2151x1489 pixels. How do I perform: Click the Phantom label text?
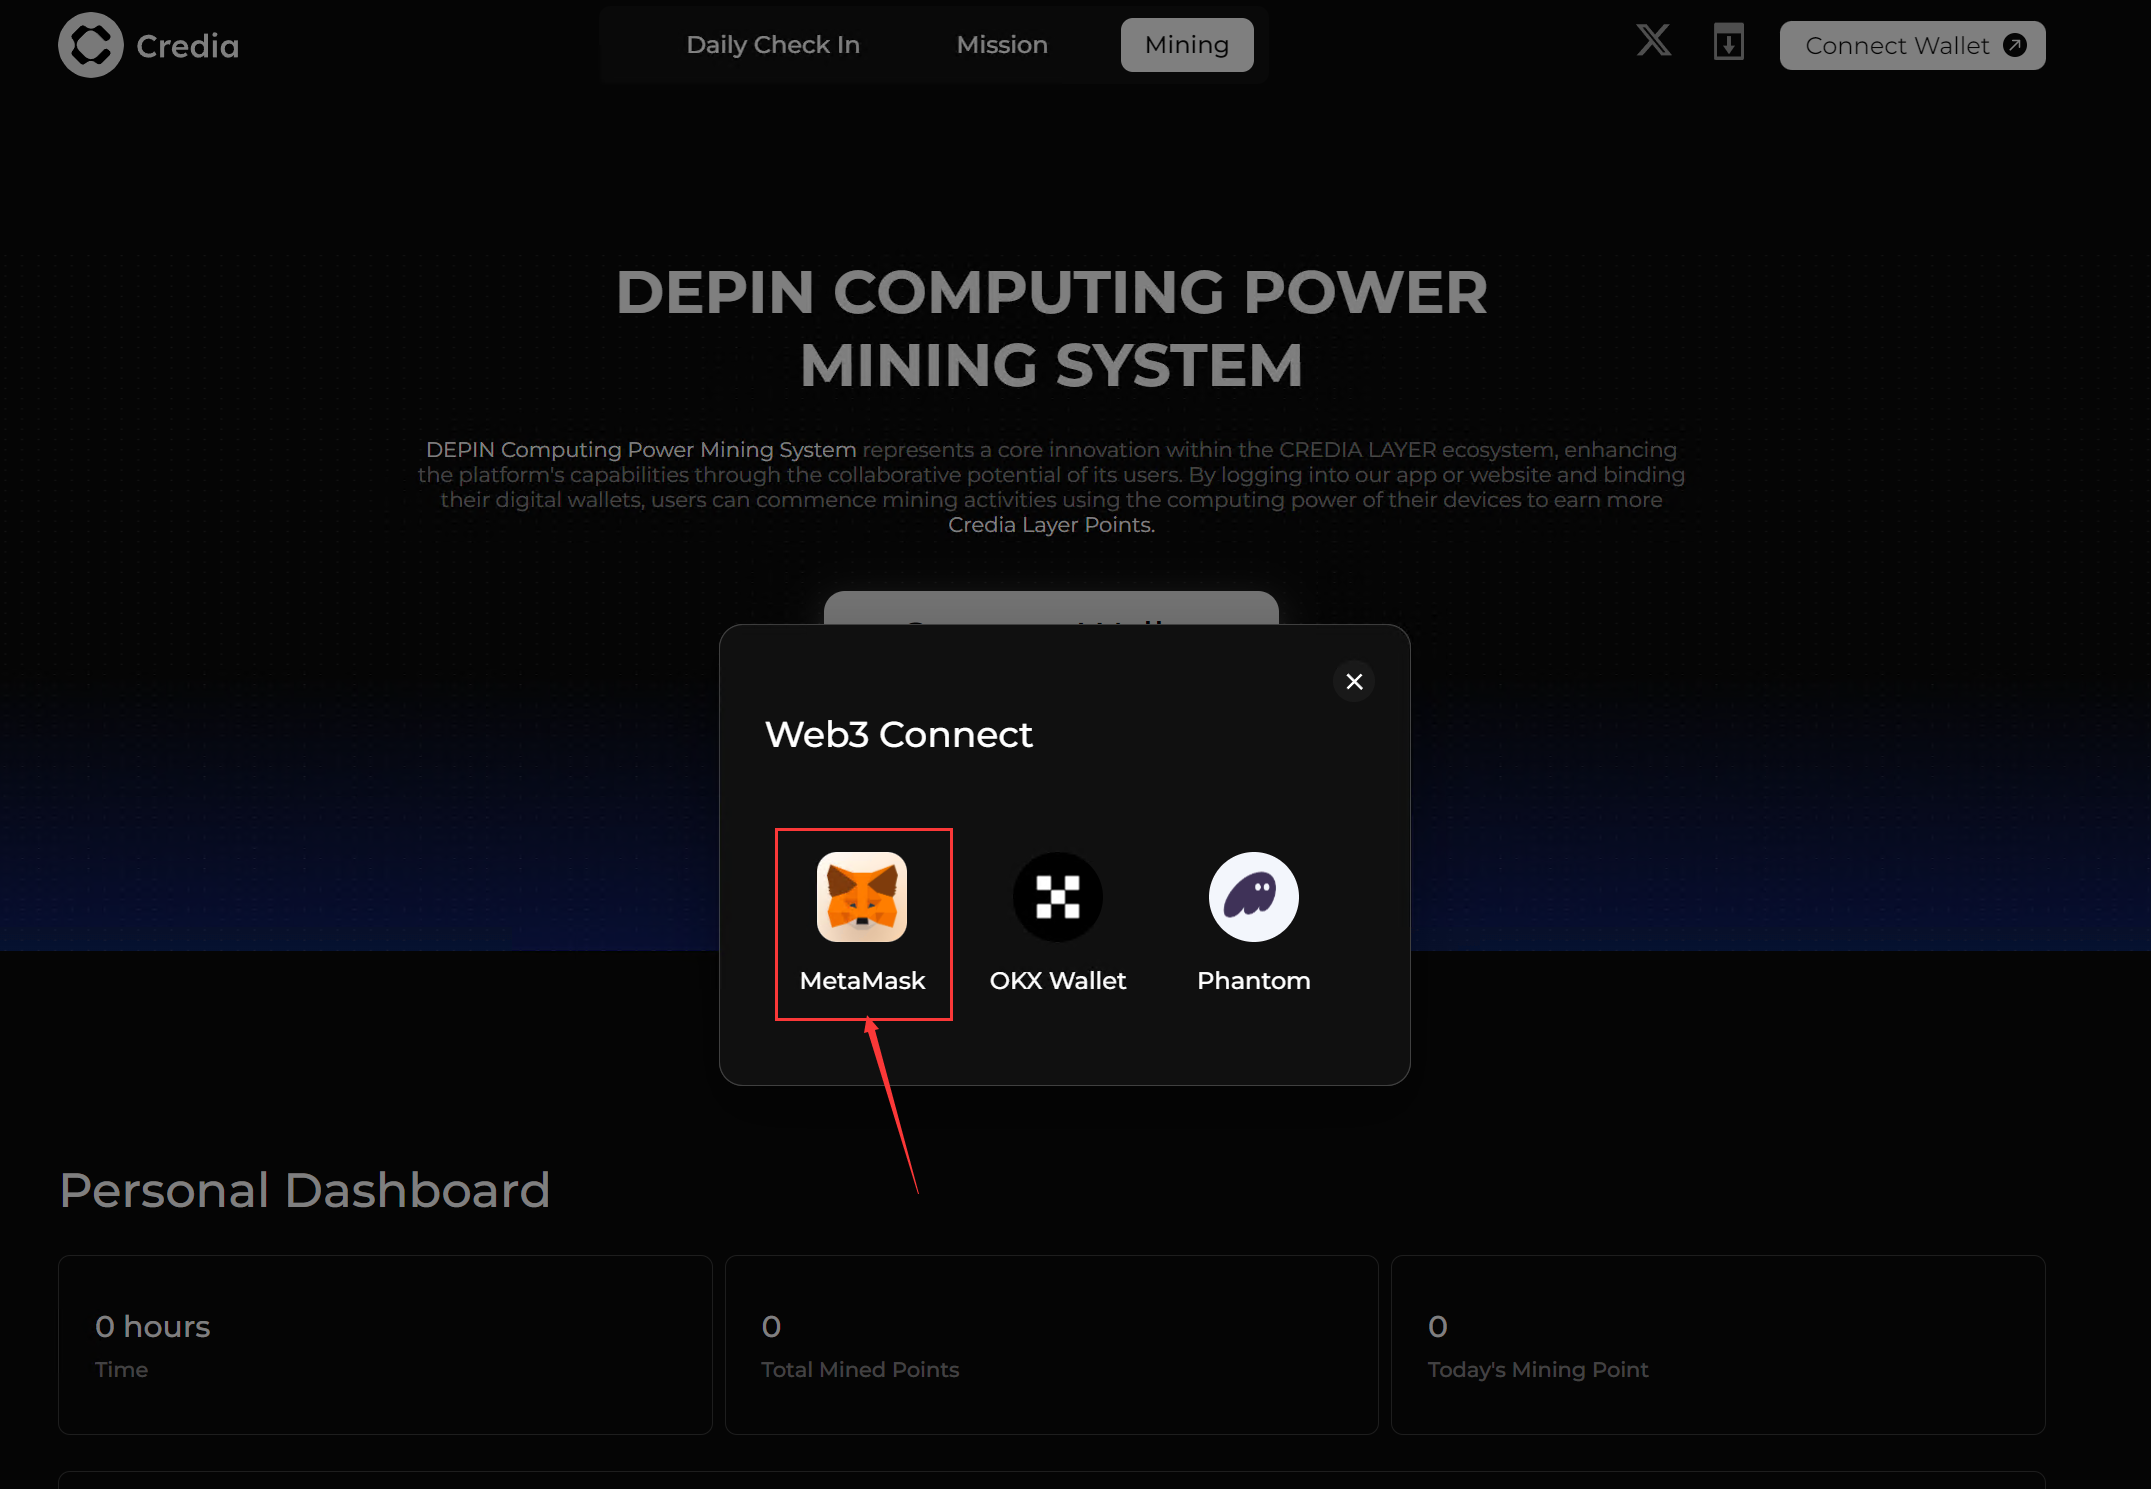1254,981
